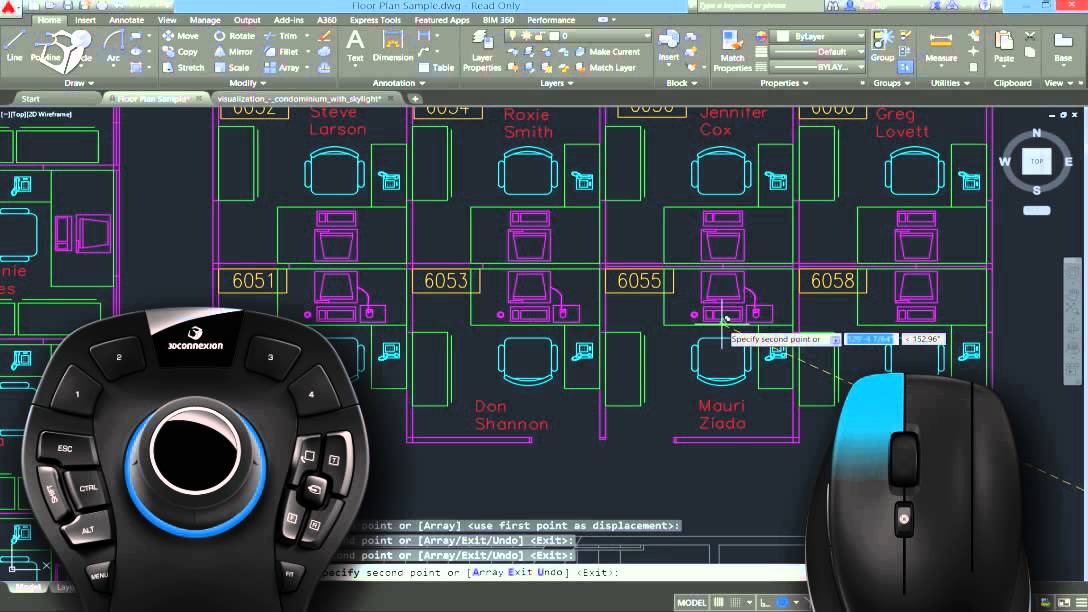
Task: Open the Insert ribbon tab
Action: (85, 20)
